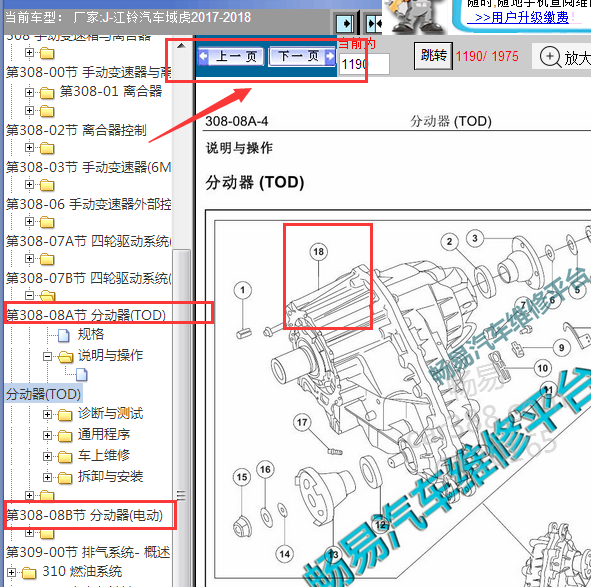Open the 规格 page in tree
The image size is (591, 587).
coord(91,334)
